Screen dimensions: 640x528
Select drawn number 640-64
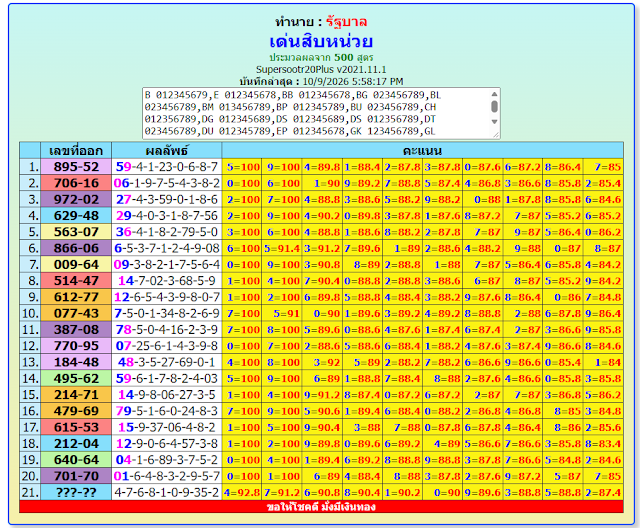(x=76, y=460)
